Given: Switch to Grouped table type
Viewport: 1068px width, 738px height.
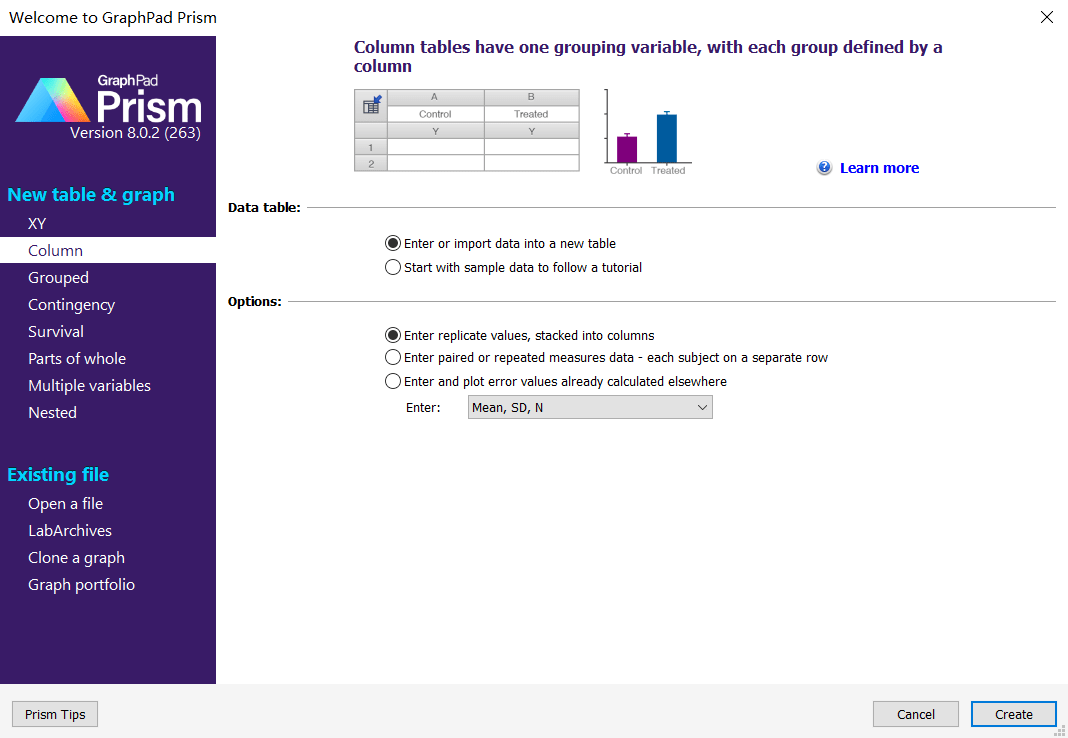Looking at the screenshot, I should point(58,278).
